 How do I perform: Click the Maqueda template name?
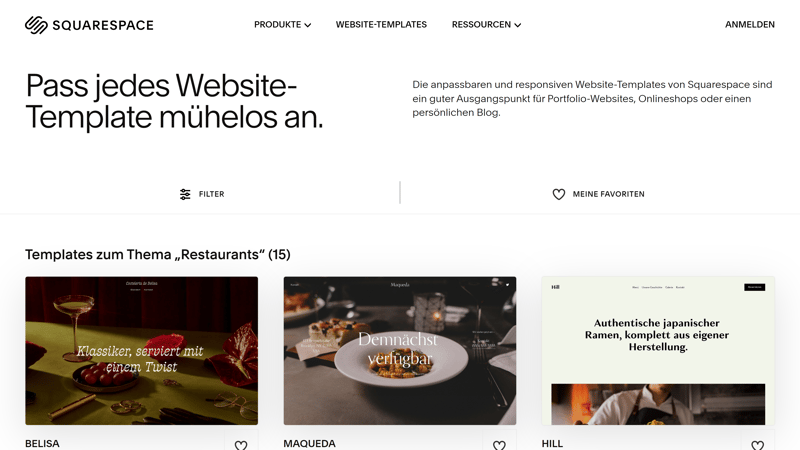[x=310, y=444]
